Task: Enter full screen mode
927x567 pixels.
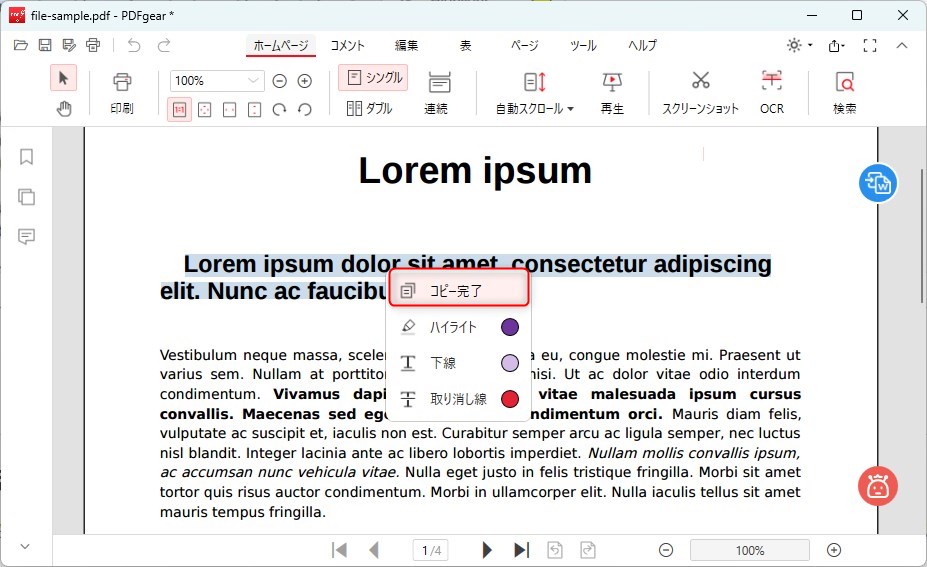Action: pos(870,46)
